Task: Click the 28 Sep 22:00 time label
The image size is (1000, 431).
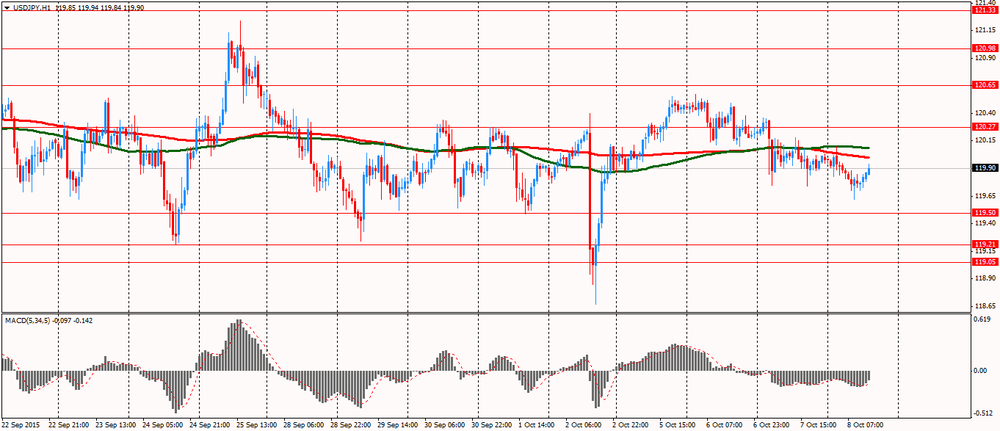Action: [349, 423]
